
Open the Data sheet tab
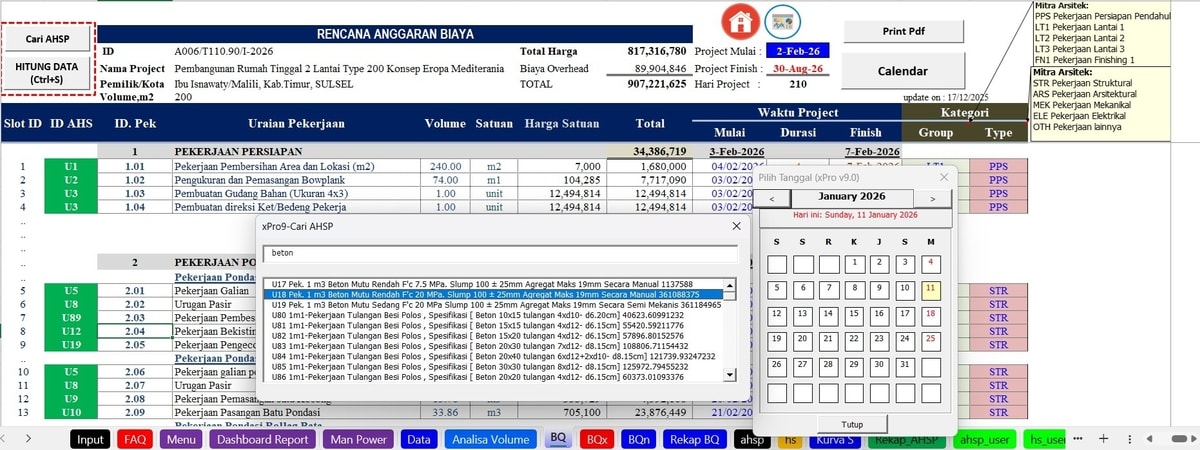click(x=419, y=438)
